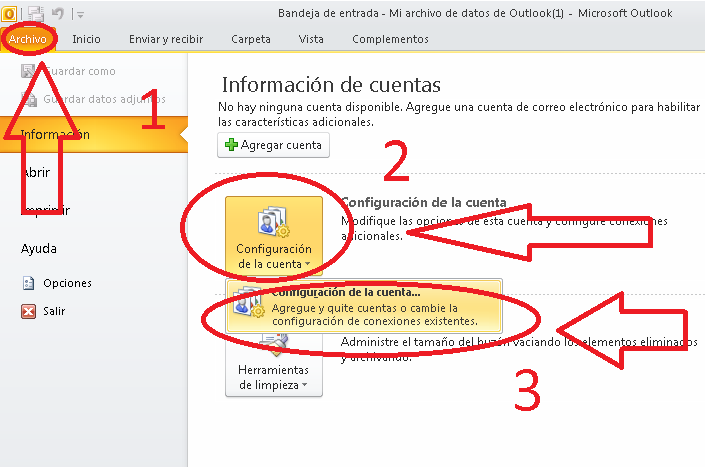Viewport: 705px width, 467px height.
Task: Click Abrir in the backstage sidebar
Action: click(36, 171)
